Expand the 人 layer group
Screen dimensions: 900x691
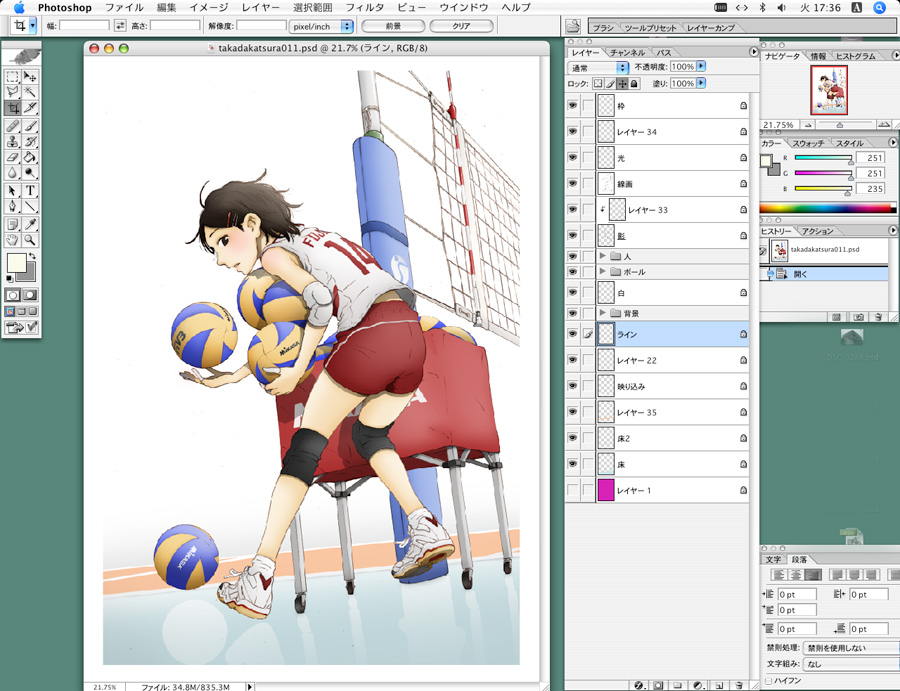tap(602, 256)
